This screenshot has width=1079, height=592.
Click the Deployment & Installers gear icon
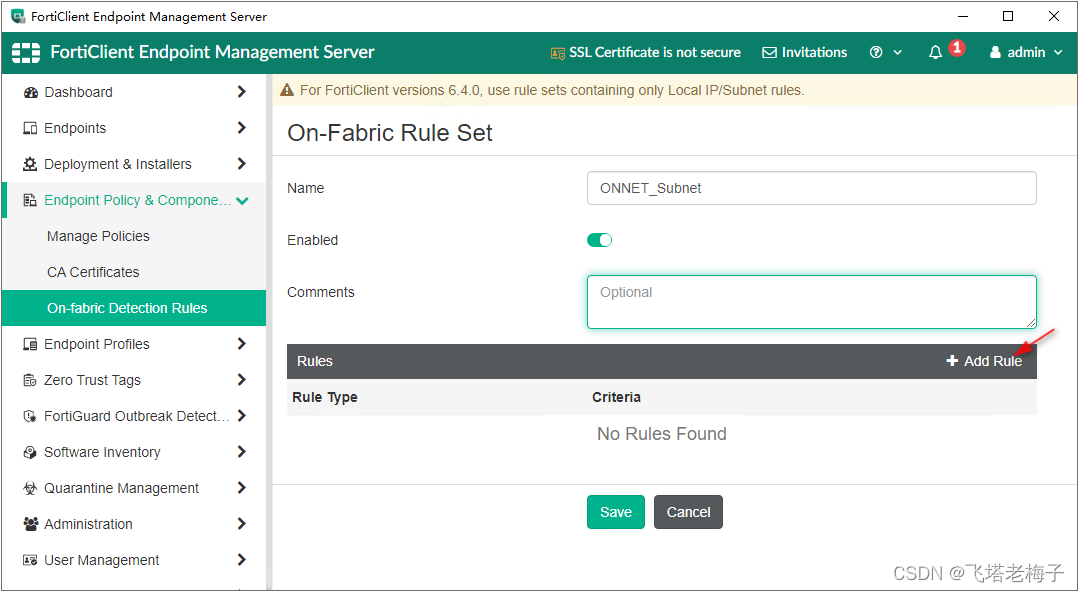pyautogui.click(x=30, y=164)
